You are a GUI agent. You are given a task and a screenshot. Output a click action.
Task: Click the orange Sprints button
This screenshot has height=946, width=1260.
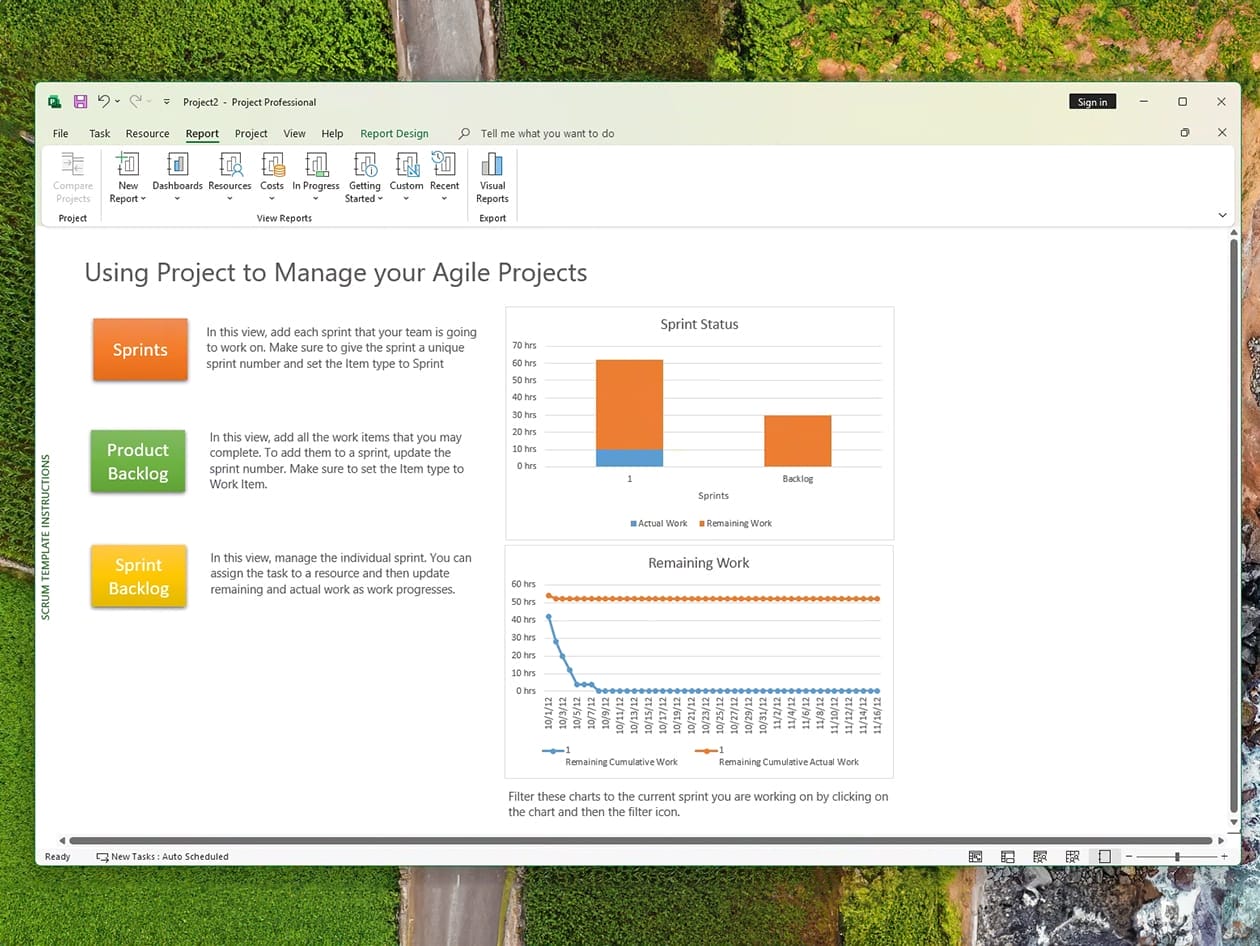click(x=140, y=350)
